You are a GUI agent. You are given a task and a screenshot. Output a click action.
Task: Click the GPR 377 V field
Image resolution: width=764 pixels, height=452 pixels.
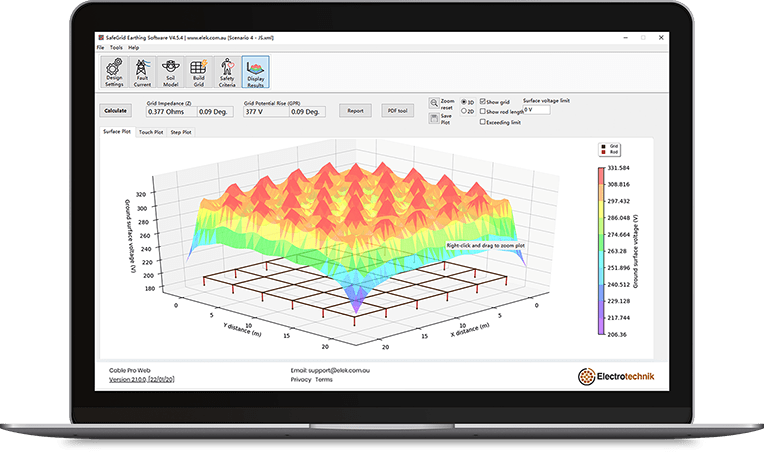point(266,112)
